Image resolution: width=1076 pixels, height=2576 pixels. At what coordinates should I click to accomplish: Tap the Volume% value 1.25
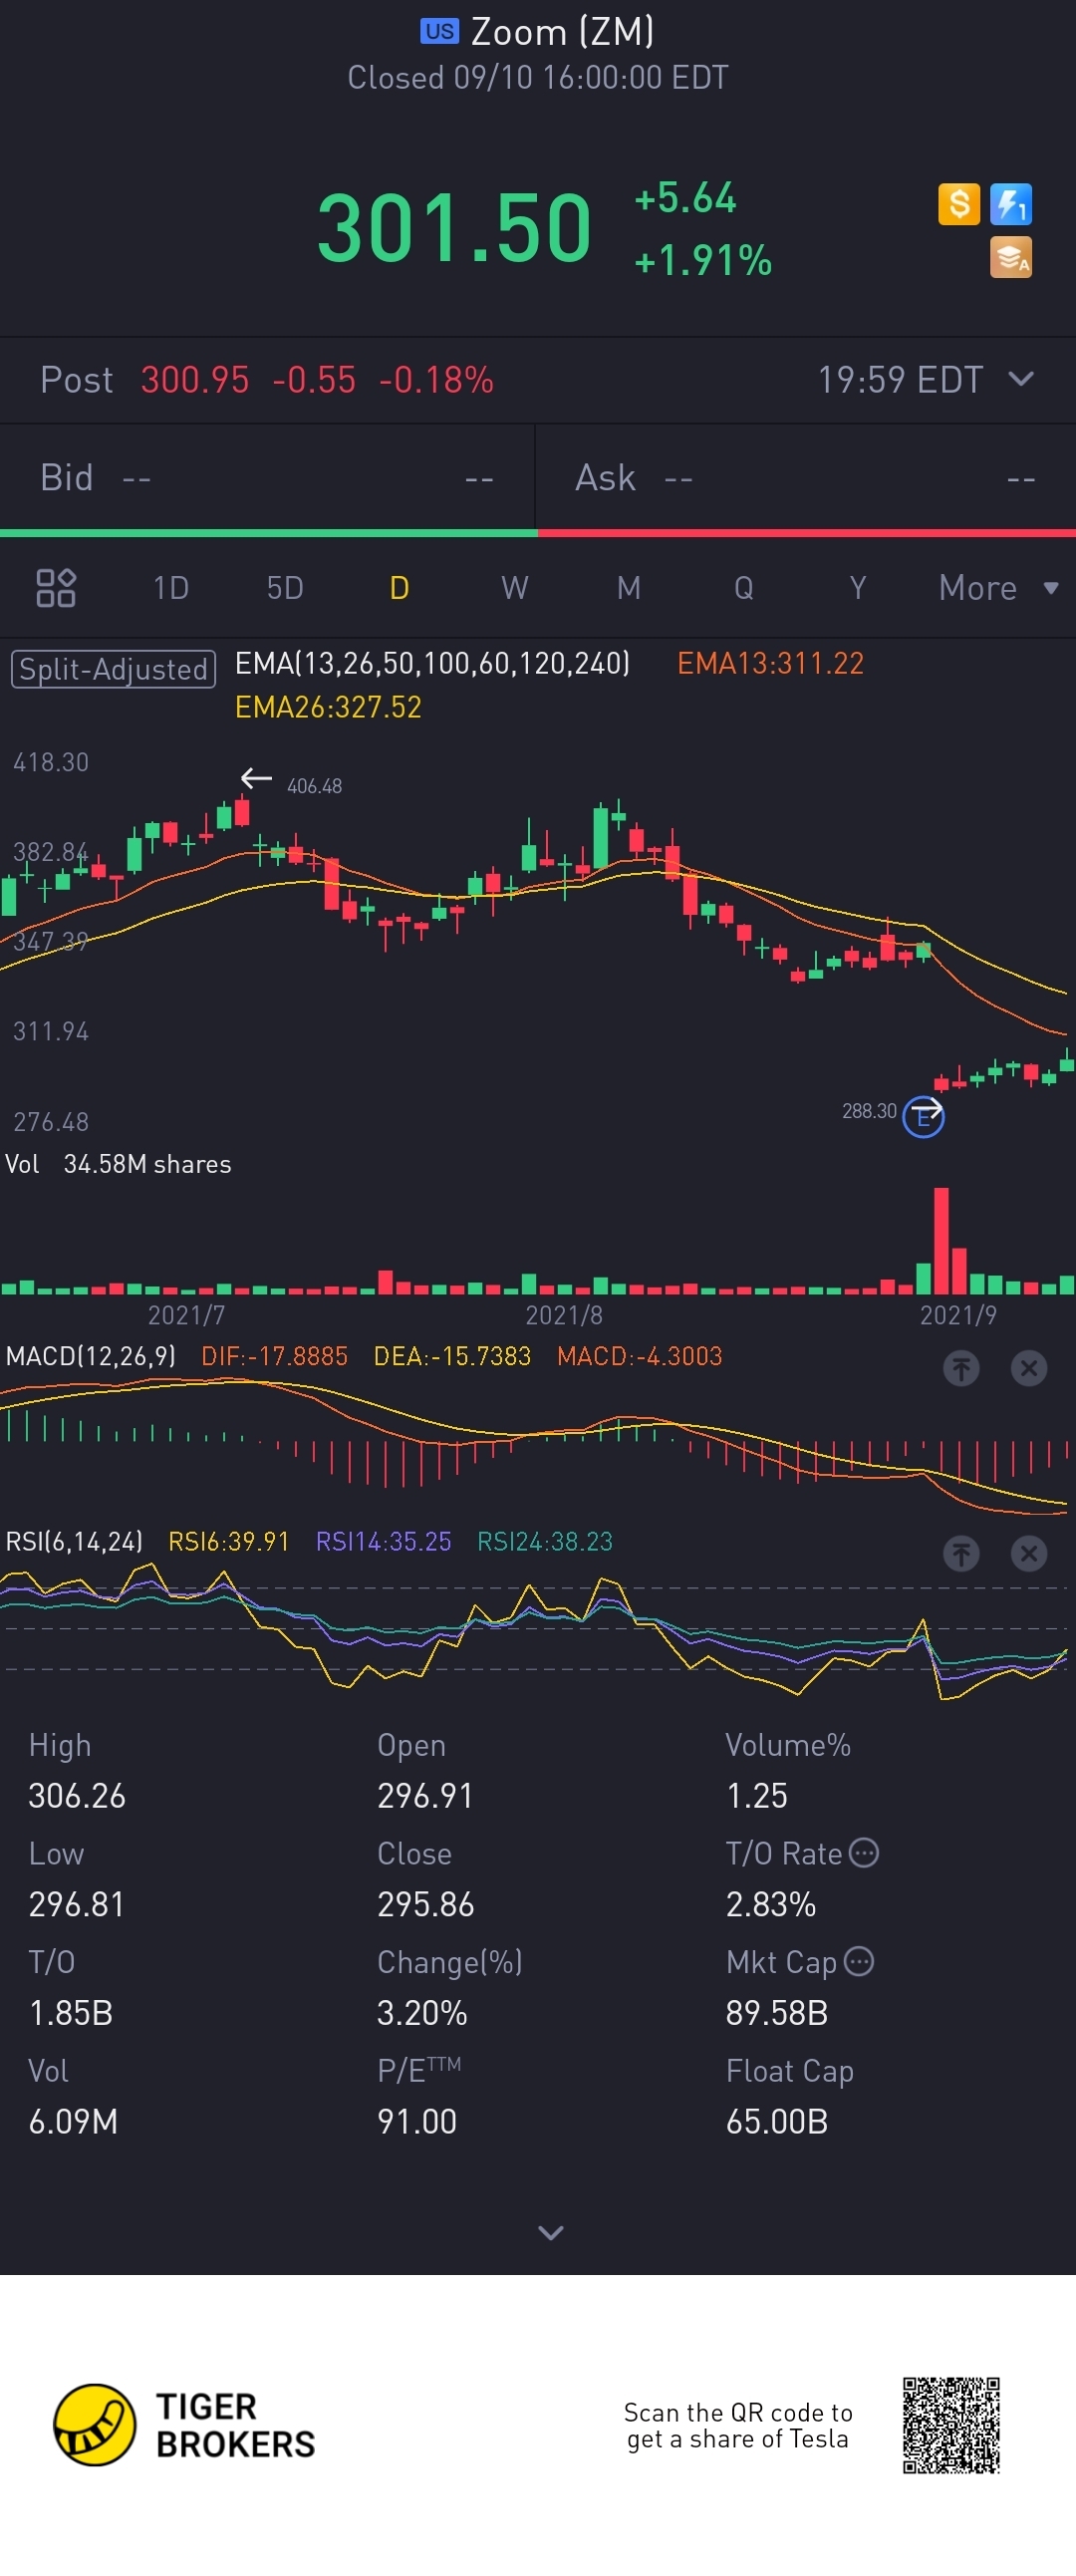[757, 1796]
